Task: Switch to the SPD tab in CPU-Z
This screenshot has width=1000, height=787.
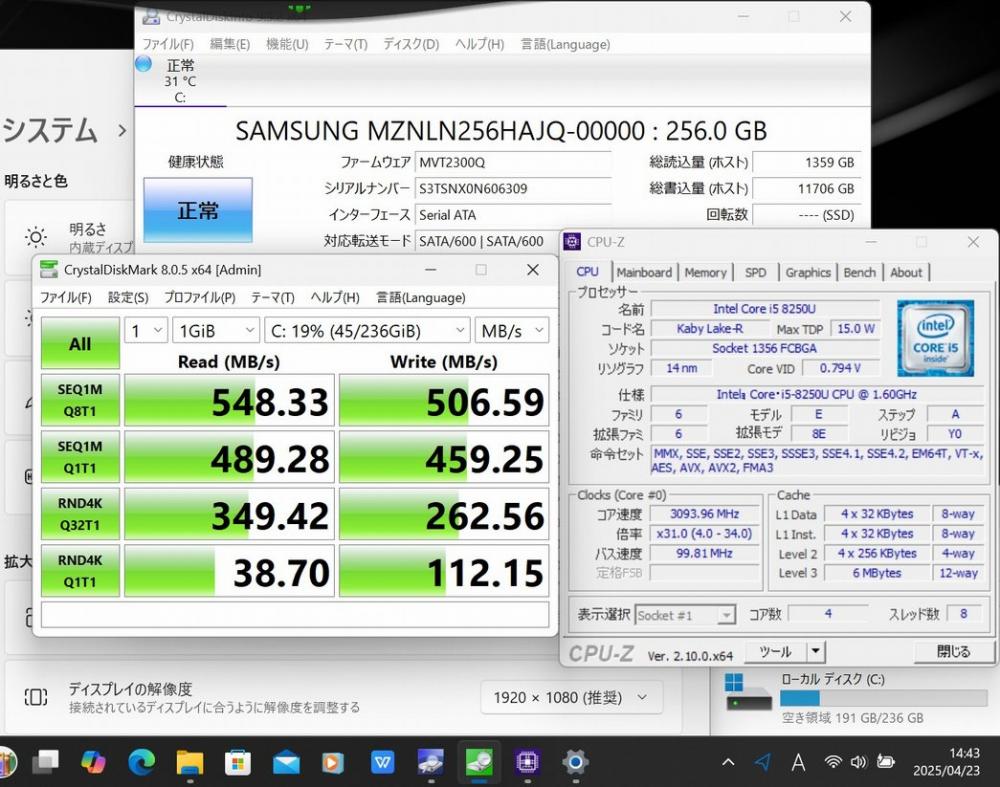Action: click(756, 272)
